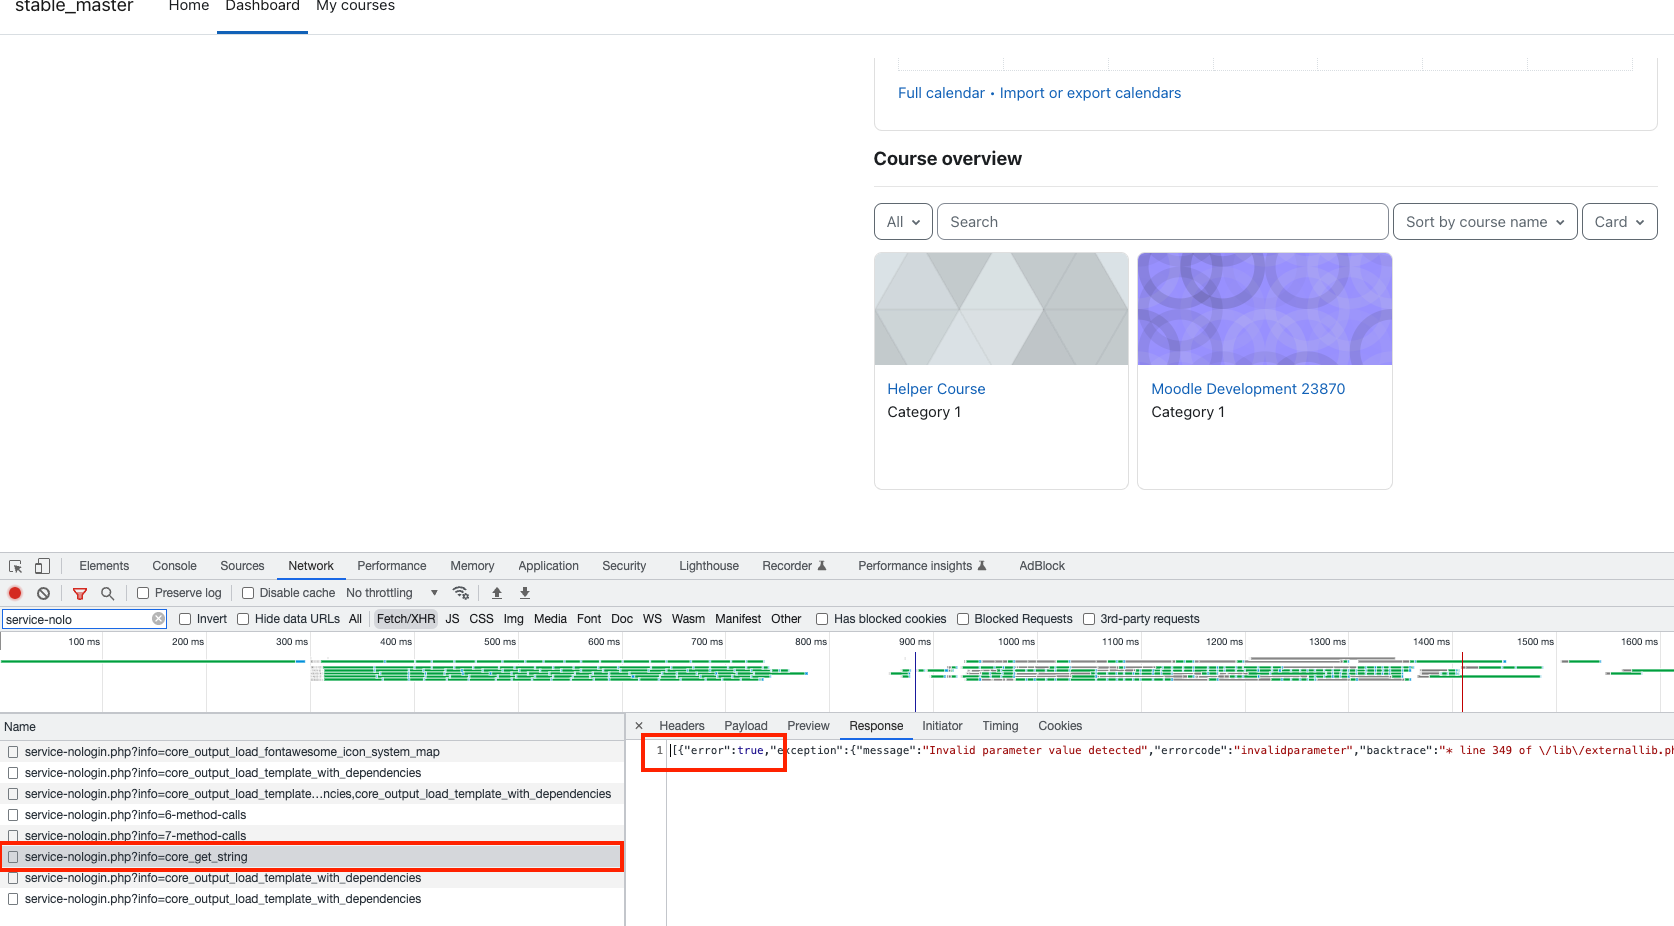Open the Recorder panel tab

click(794, 566)
